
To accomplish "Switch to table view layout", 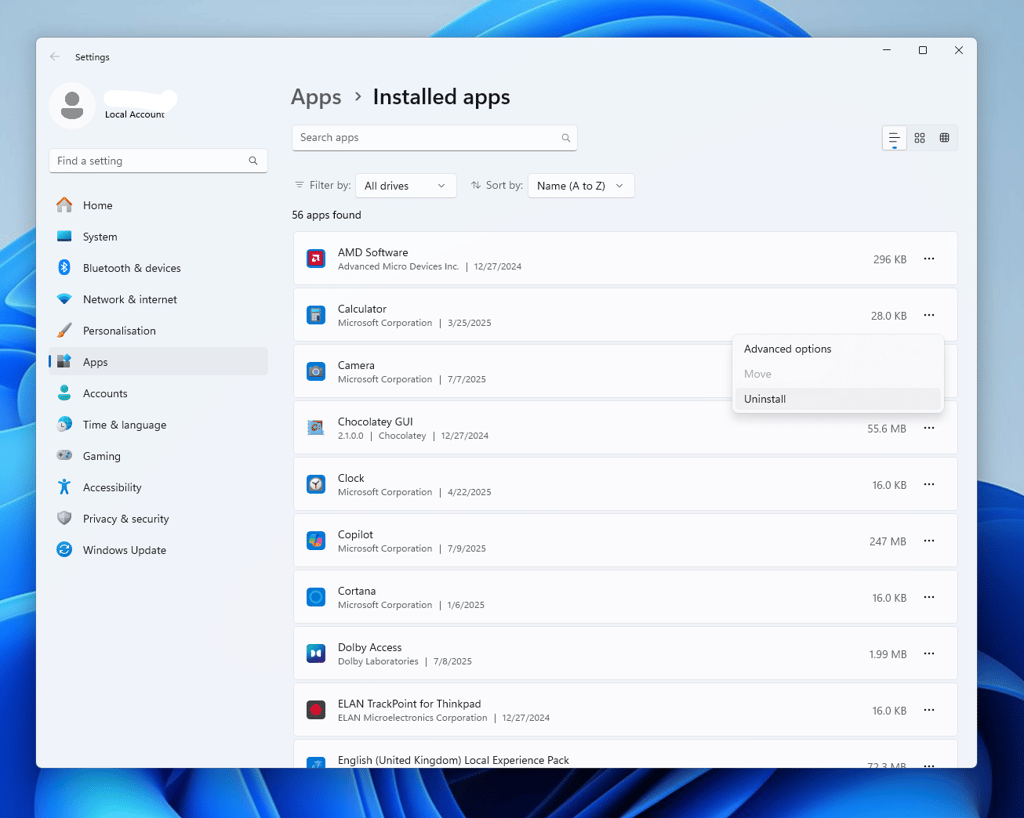I will 944,138.
